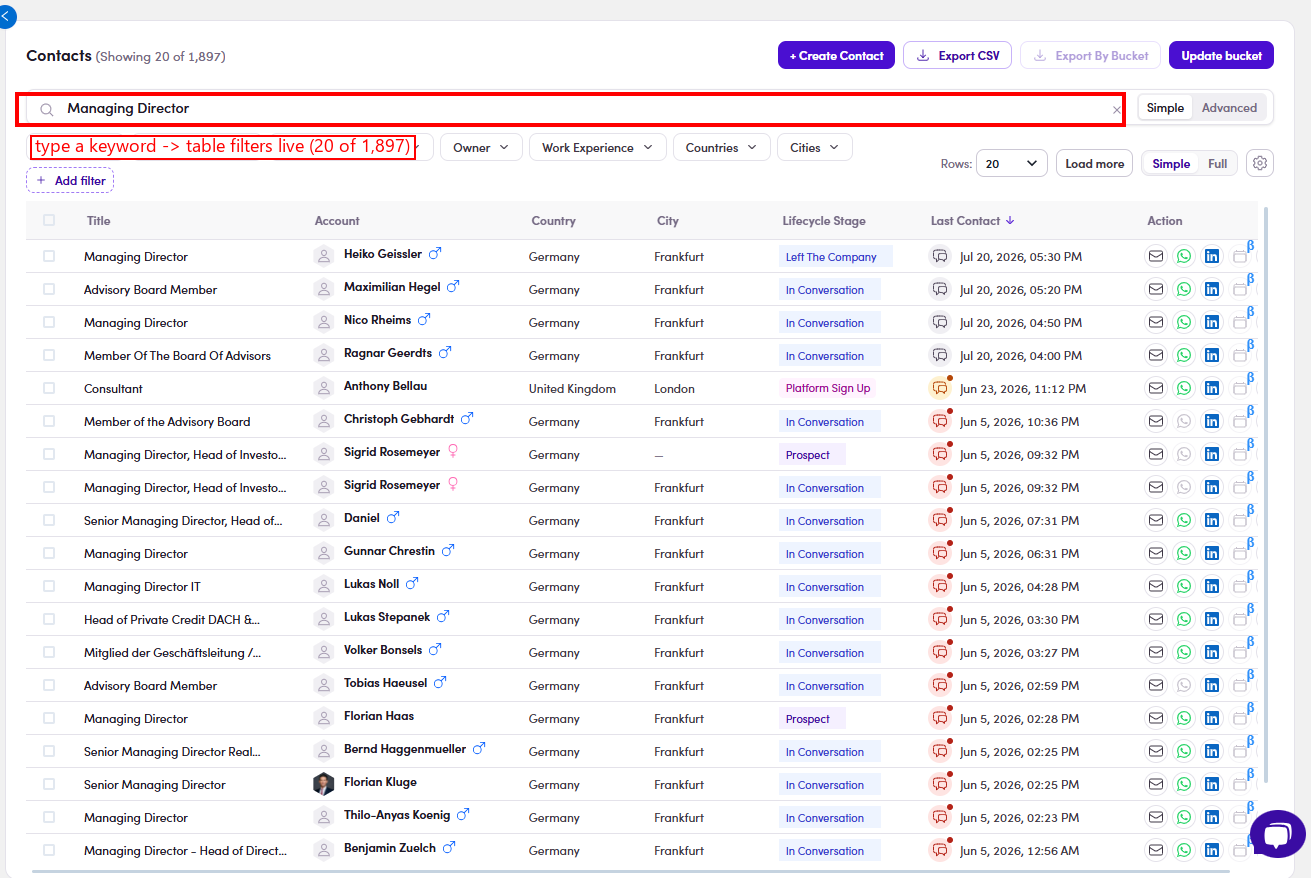The height and width of the screenshot is (878, 1311).
Task: Open LinkedIn for Florian Kluge
Action: coord(1212,784)
